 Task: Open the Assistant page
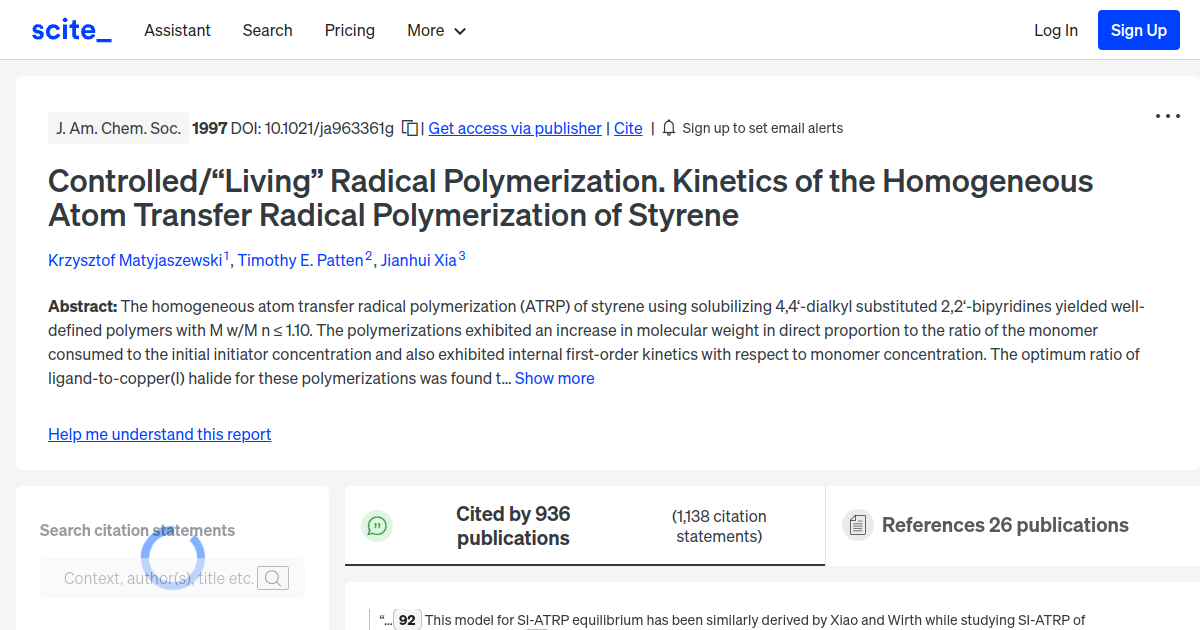coord(177,30)
